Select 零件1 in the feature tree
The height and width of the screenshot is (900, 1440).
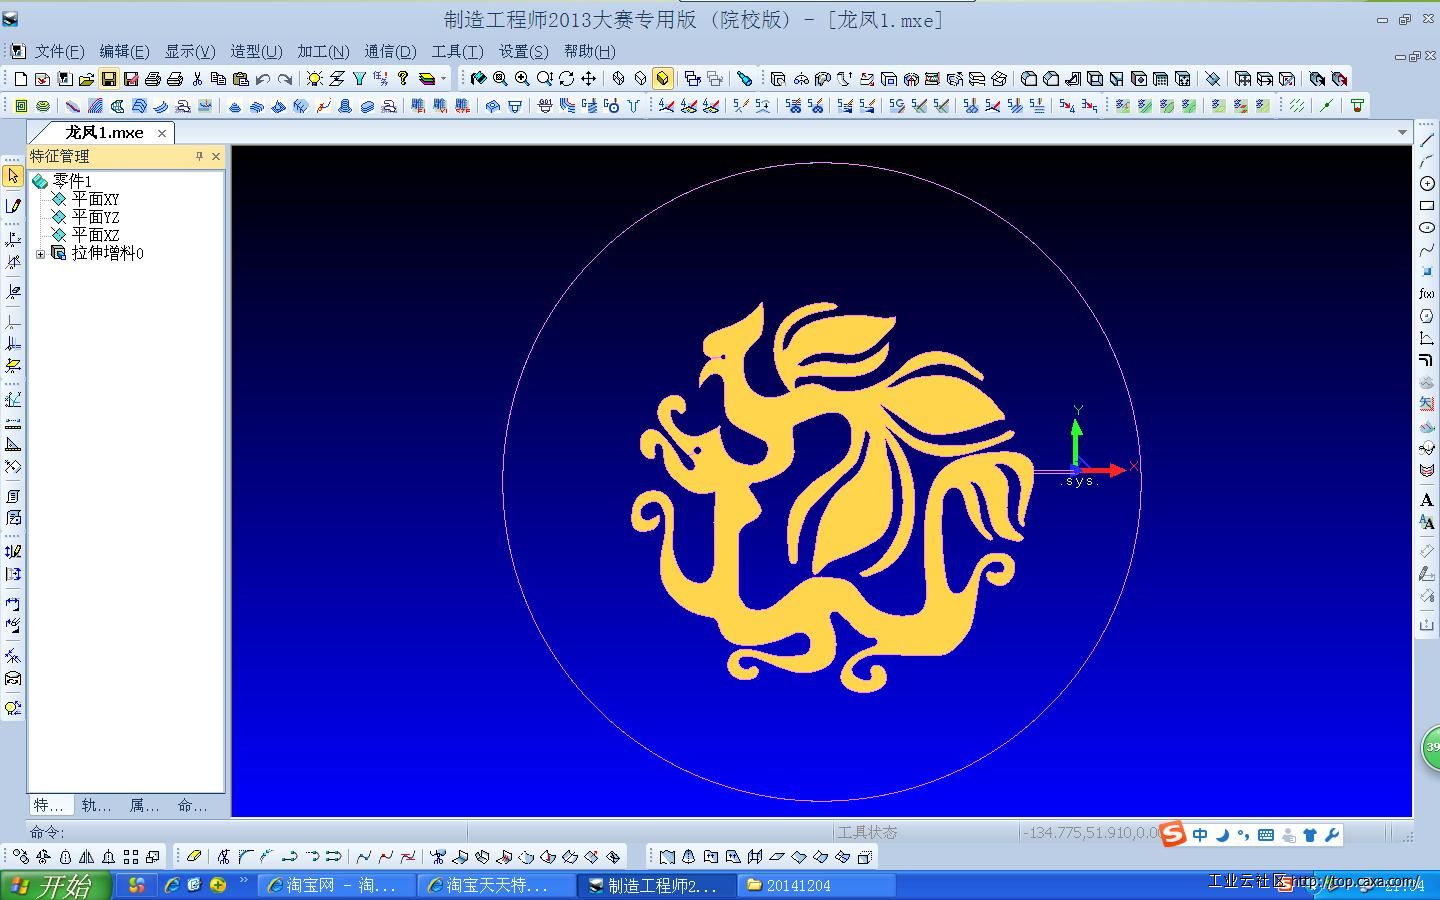point(72,181)
